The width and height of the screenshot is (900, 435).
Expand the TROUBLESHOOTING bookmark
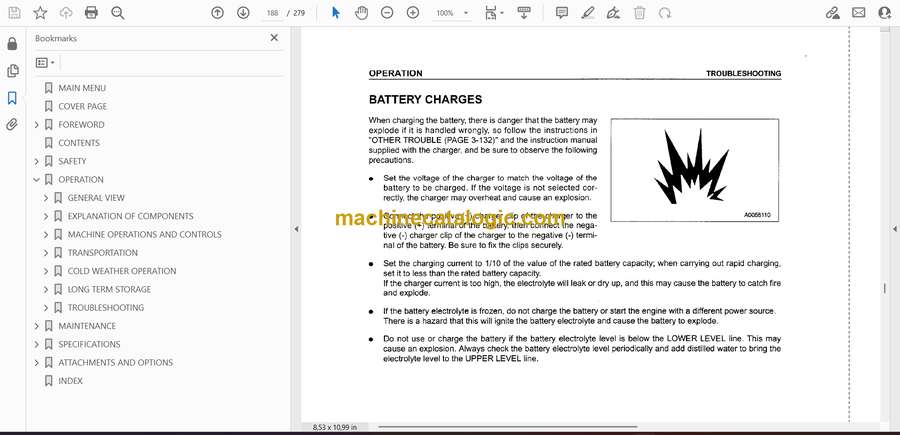tap(46, 308)
